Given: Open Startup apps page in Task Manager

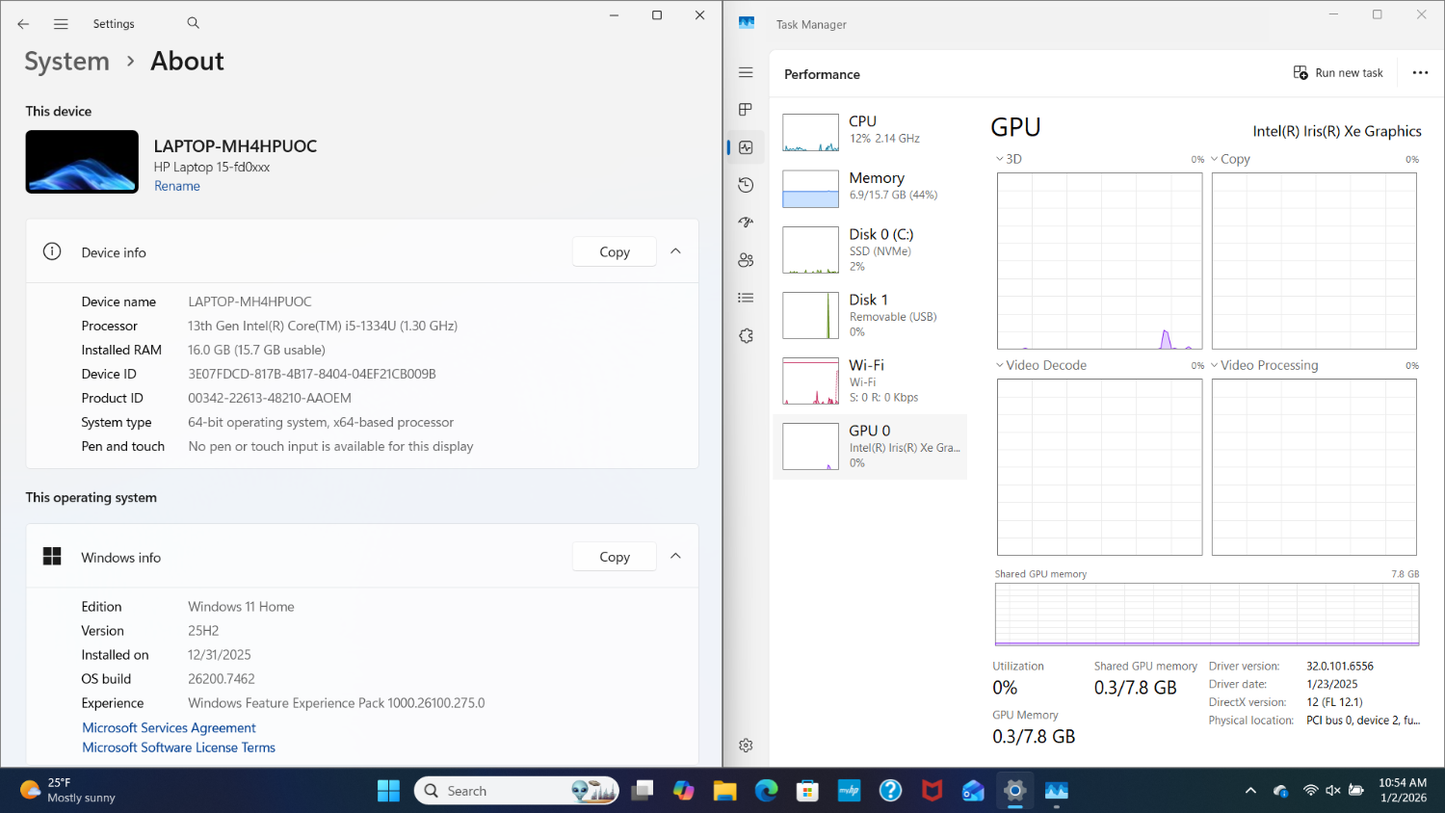Looking at the screenshot, I should [x=746, y=223].
